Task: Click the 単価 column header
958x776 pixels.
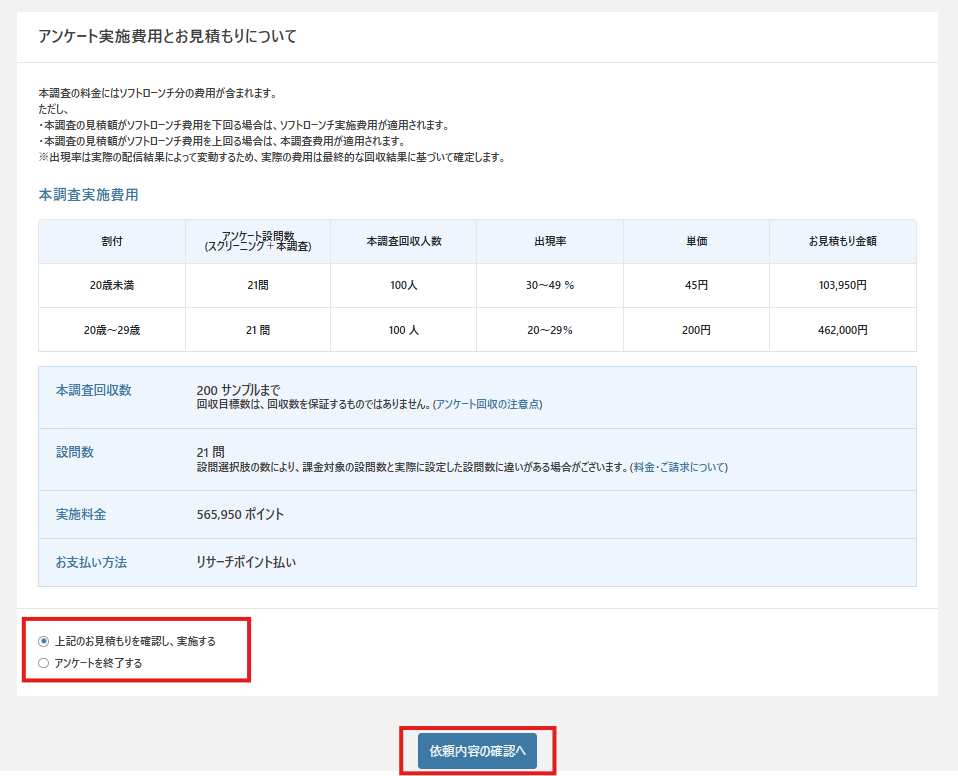Action: click(696, 242)
